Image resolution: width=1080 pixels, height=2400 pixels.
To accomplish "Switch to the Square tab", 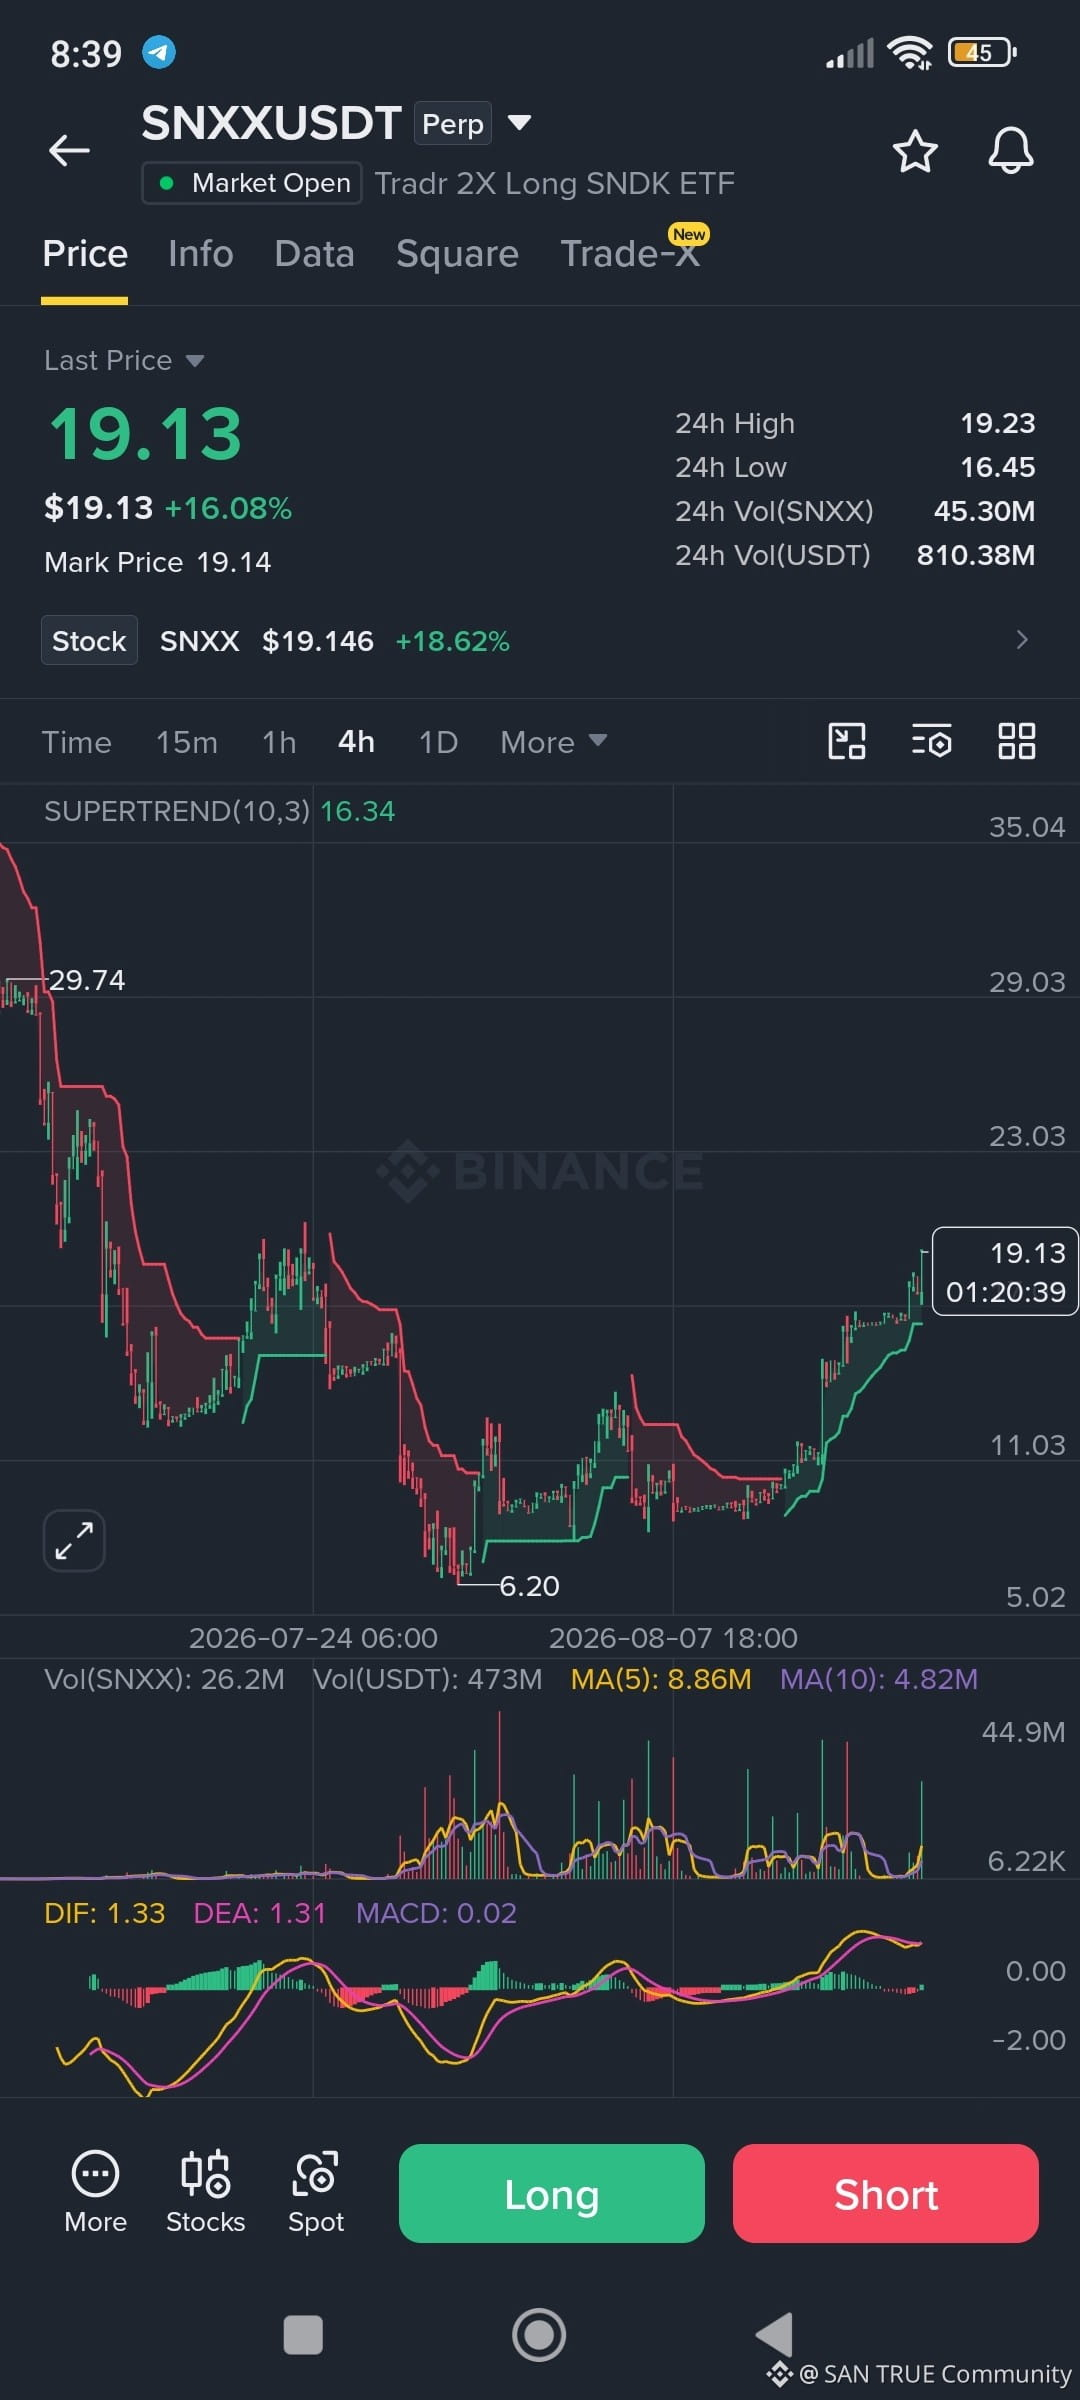I will [x=457, y=254].
